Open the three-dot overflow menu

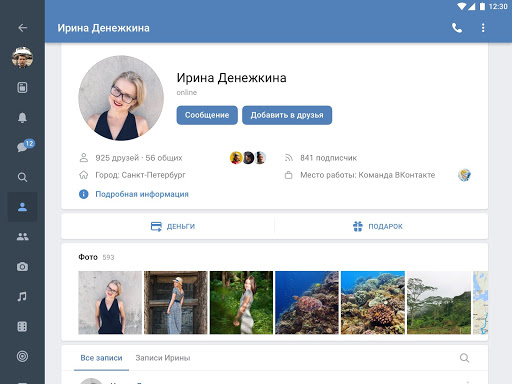pos(483,28)
